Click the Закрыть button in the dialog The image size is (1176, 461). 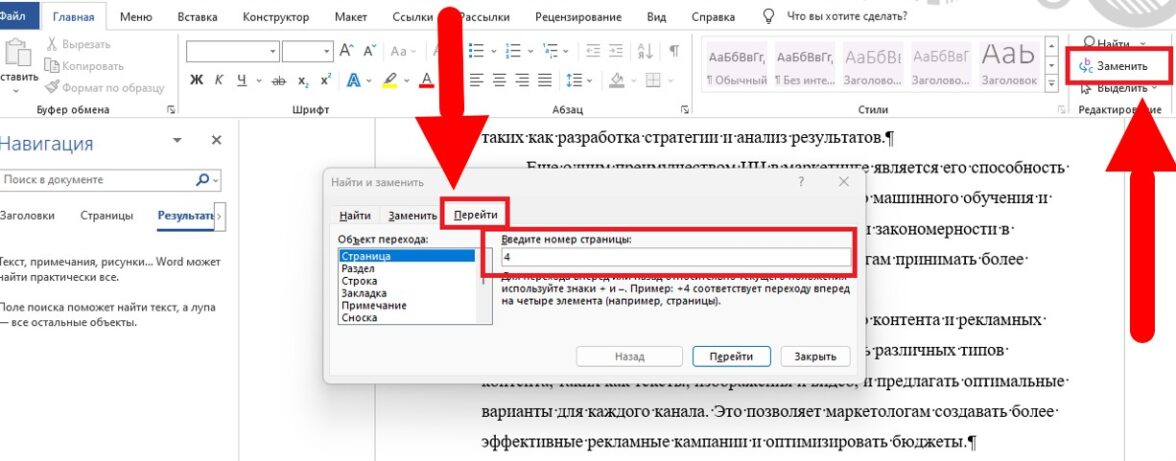pyautogui.click(x=815, y=357)
